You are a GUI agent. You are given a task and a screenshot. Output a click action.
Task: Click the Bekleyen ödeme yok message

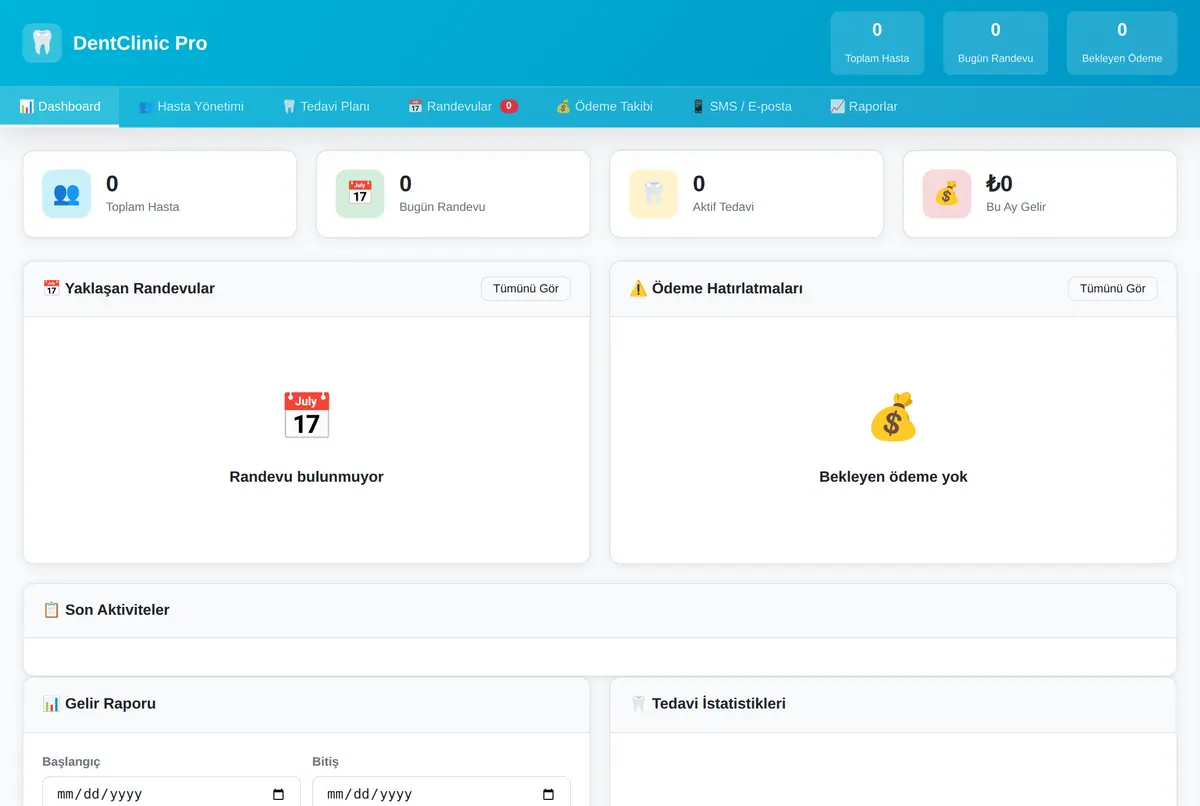point(893,476)
